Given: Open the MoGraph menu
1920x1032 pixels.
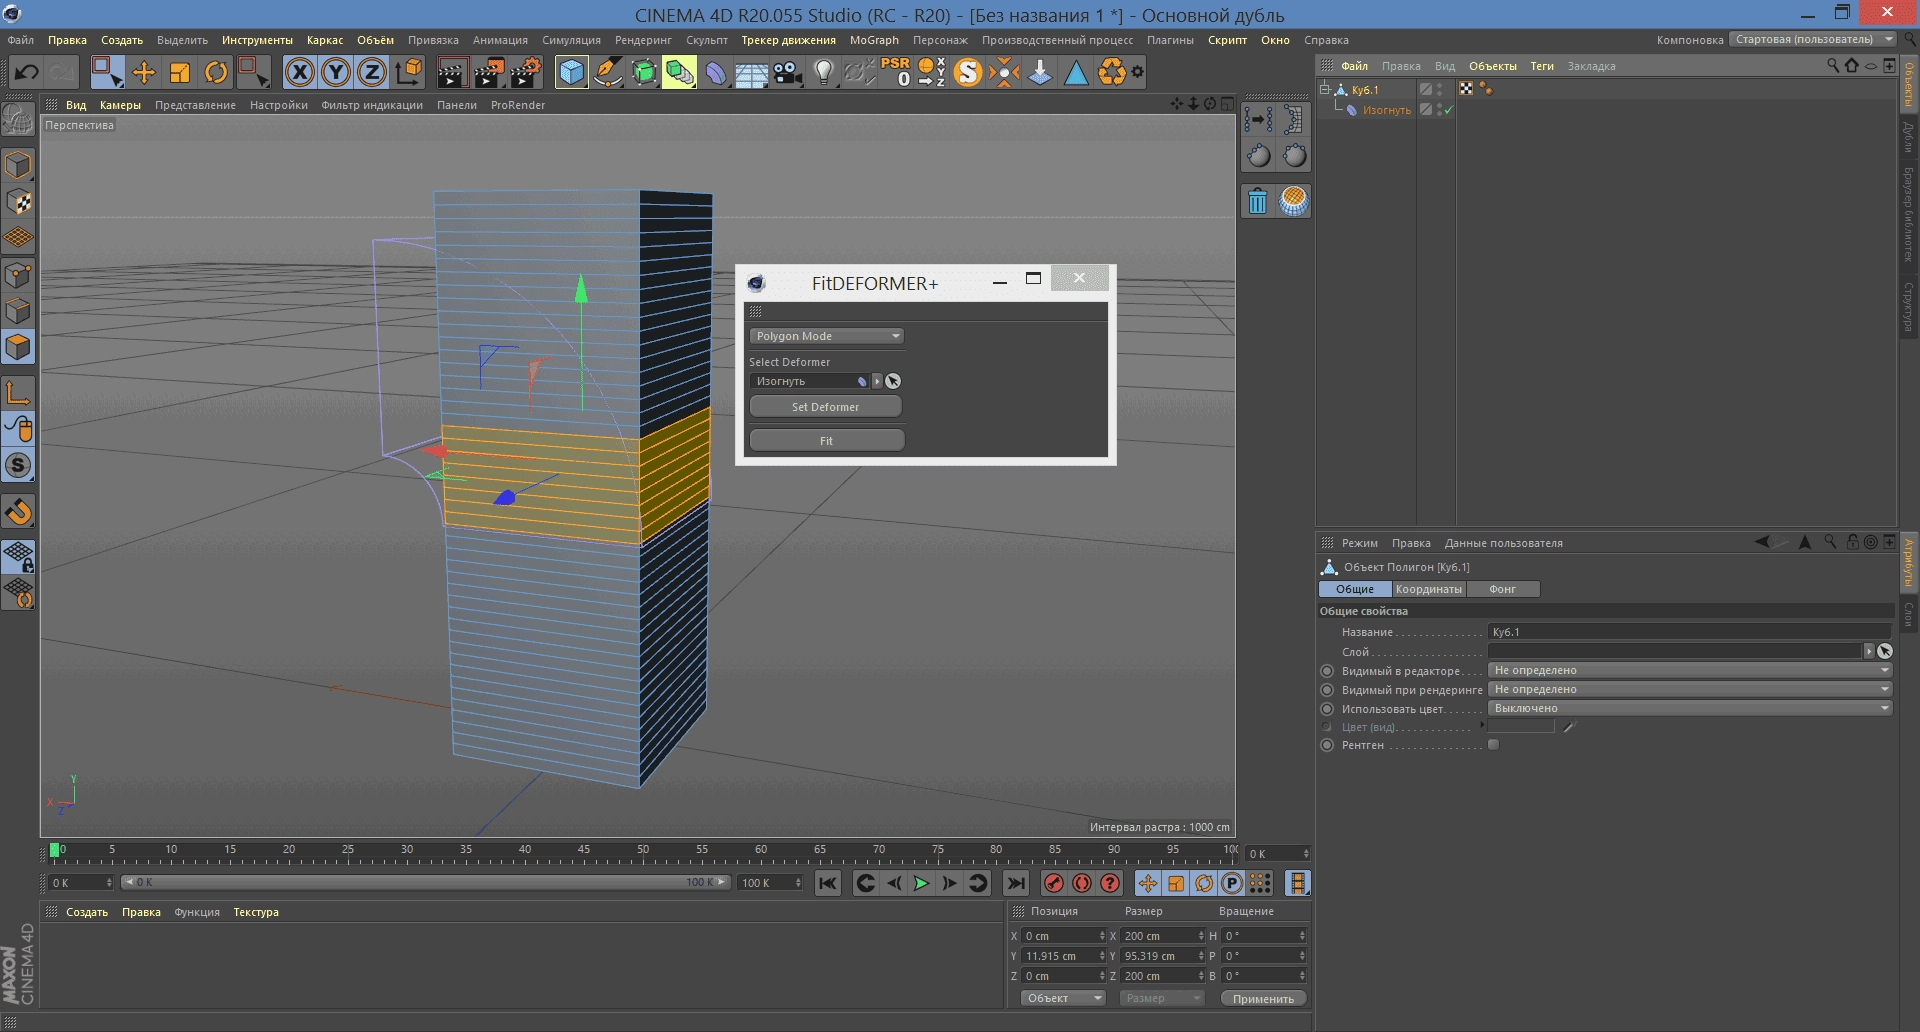Looking at the screenshot, I should (874, 40).
